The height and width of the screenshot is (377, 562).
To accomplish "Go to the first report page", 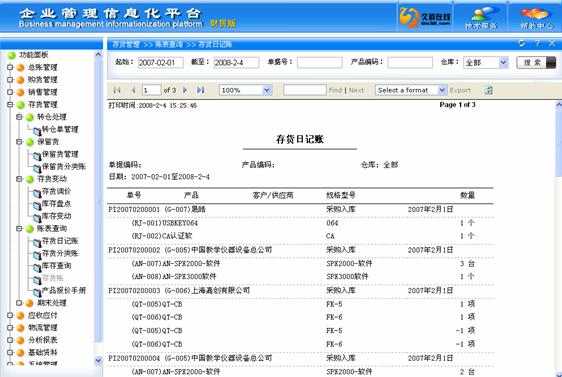I will [117, 90].
